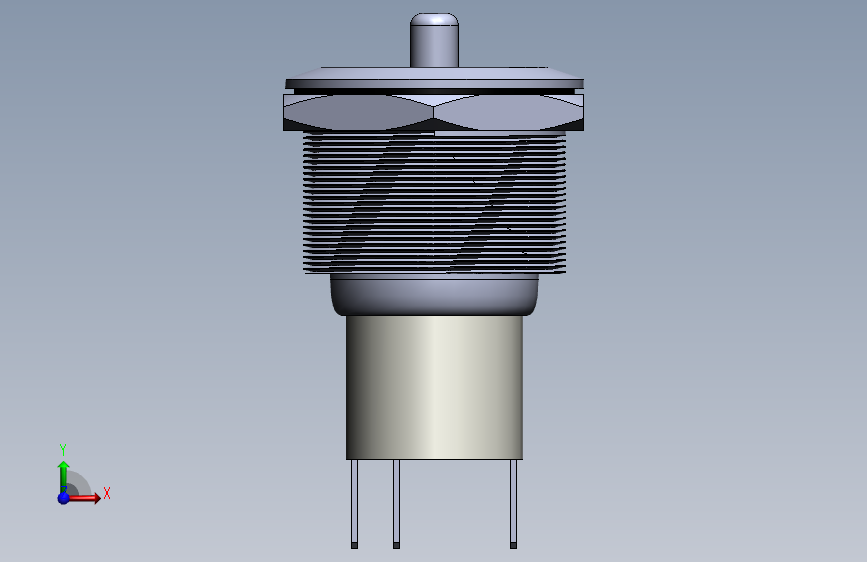Select the flat flange above the hex nut
867x562 pixels.
click(434, 78)
